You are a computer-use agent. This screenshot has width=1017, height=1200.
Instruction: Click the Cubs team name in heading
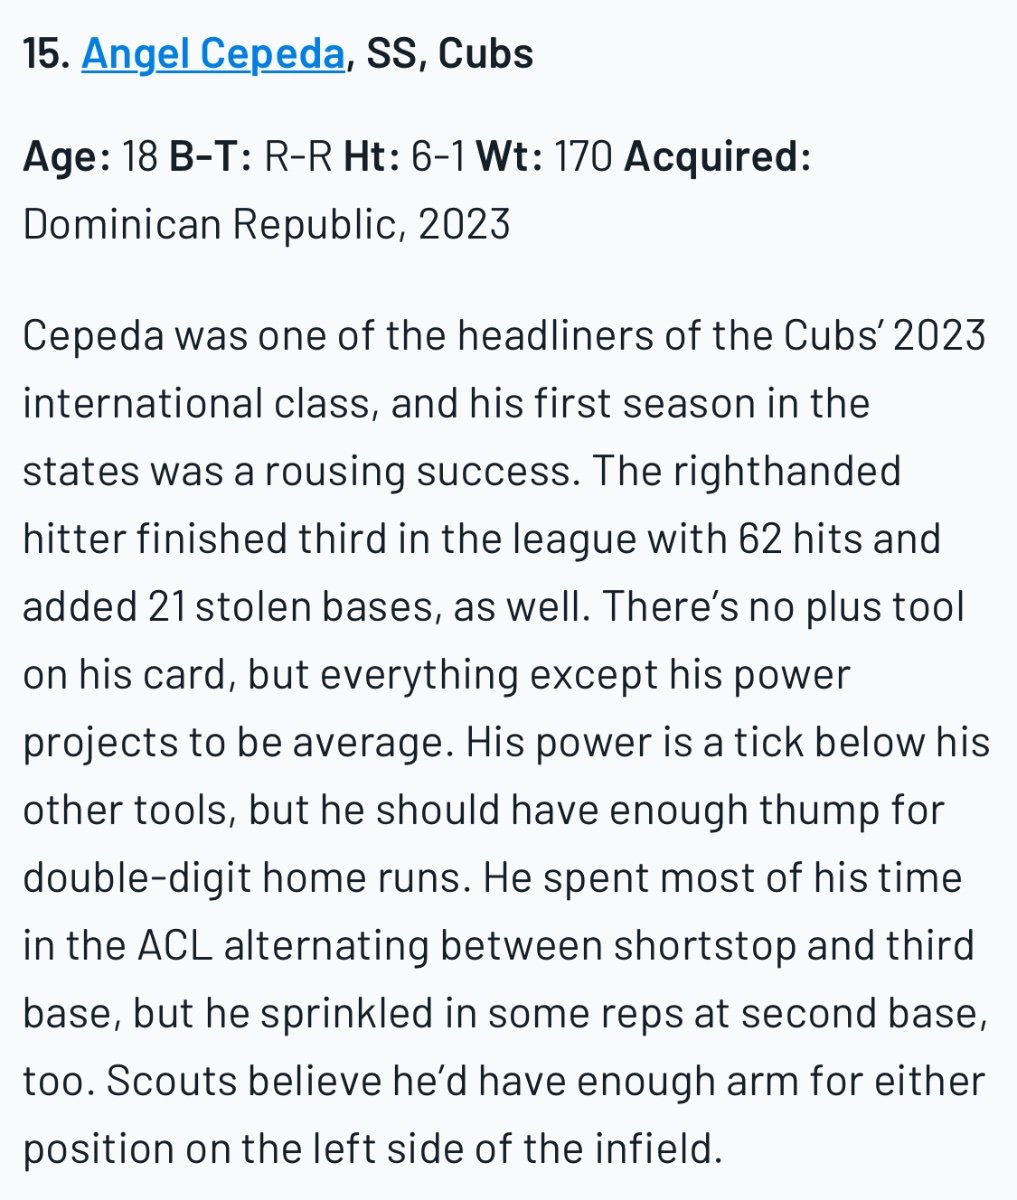486,54
